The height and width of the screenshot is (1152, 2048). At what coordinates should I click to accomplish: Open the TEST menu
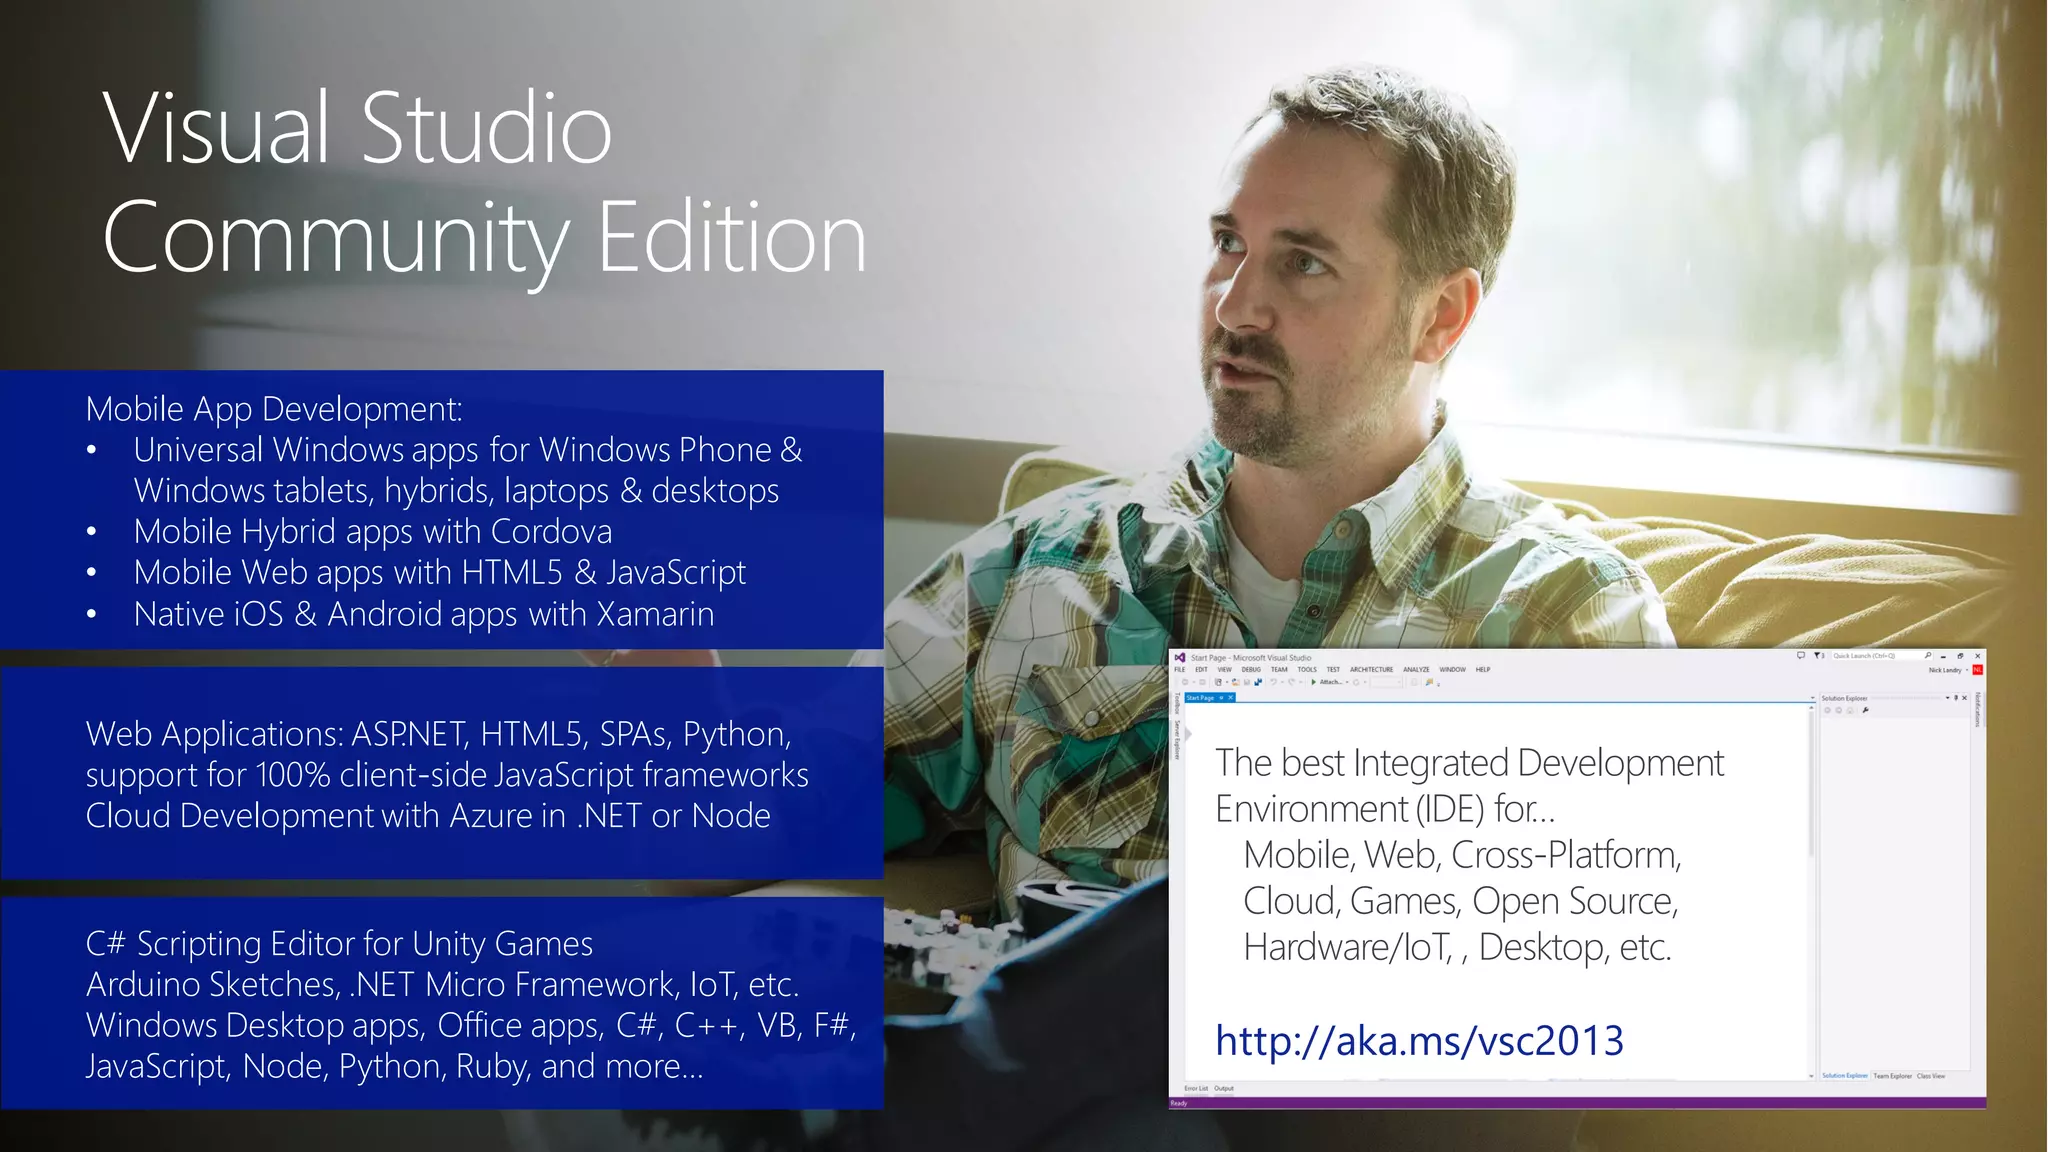1333,669
